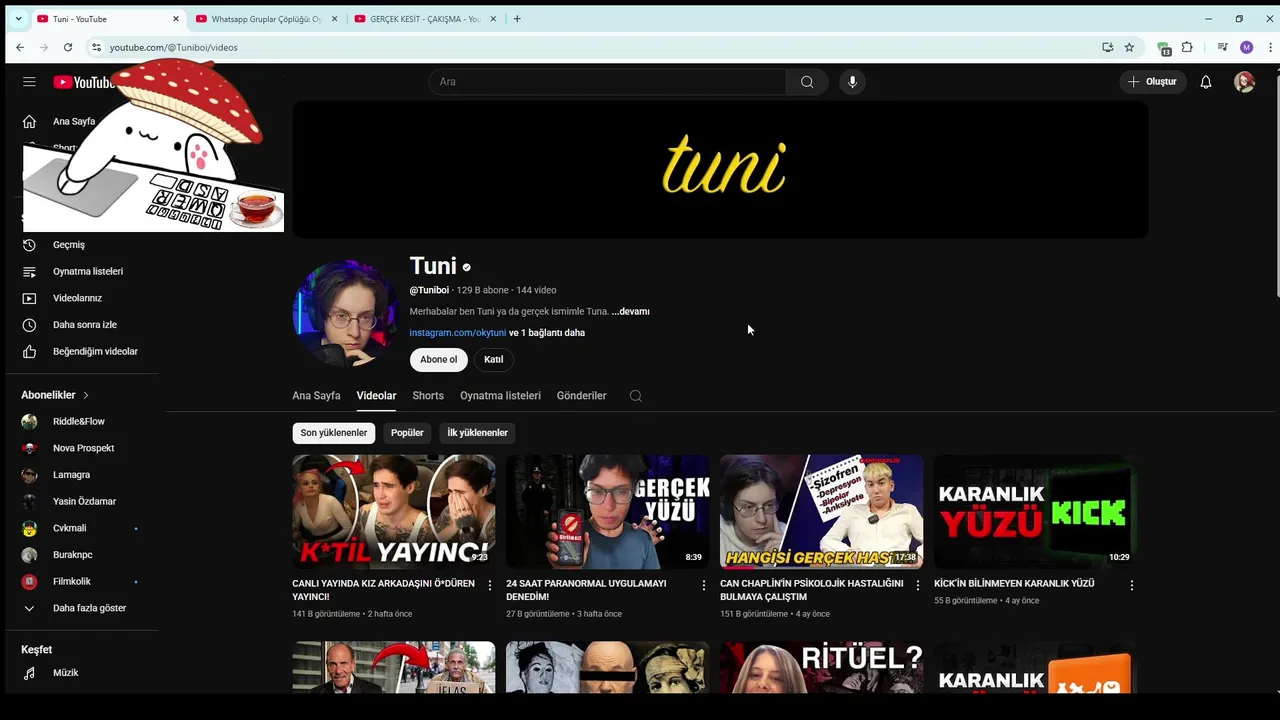Image resolution: width=1280 pixels, height=720 pixels.
Task: Open HANGİSİ GERÇEK HASTA thumbnail
Action: [822, 512]
